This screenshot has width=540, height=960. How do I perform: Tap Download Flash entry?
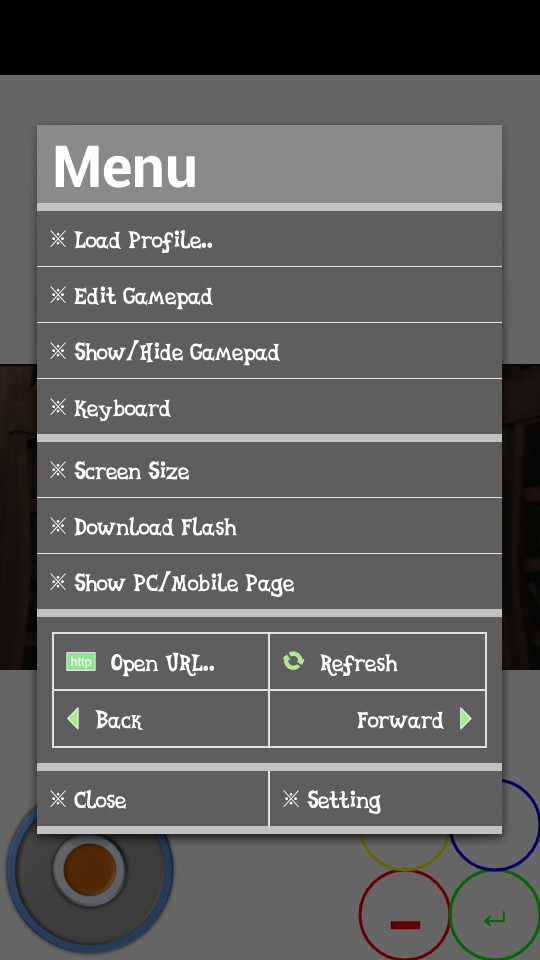269,526
